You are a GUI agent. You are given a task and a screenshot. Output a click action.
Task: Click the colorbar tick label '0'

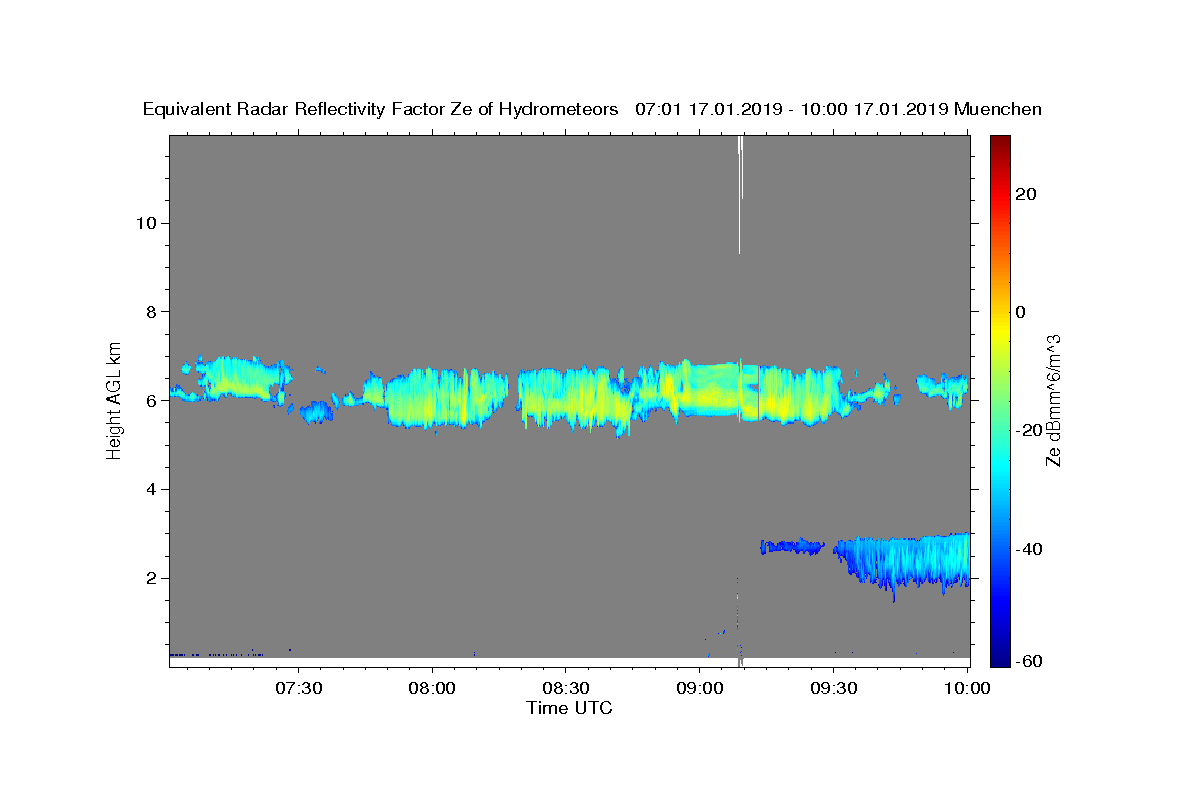[1021, 312]
